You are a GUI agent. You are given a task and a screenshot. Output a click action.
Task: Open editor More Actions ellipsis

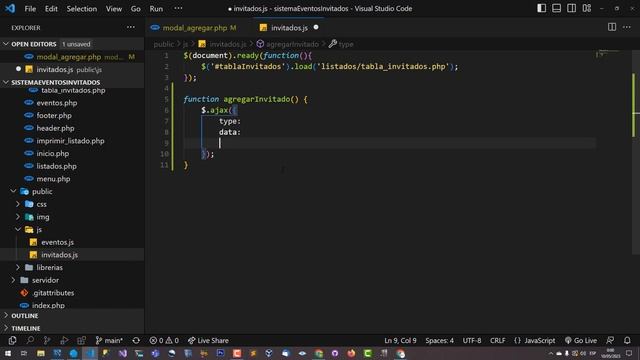click(627, 27)
